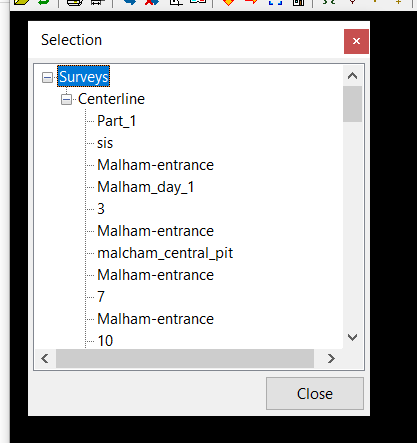Select survey item named 7
Image resolution: width=417 pixels, height=443 pixels.
pyautogui.click(x=101, y=297)
